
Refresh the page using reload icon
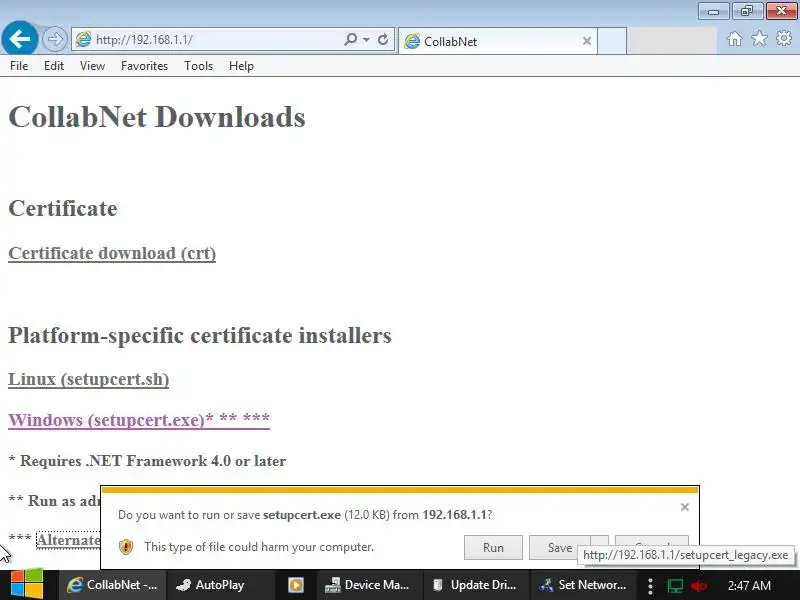383,39
